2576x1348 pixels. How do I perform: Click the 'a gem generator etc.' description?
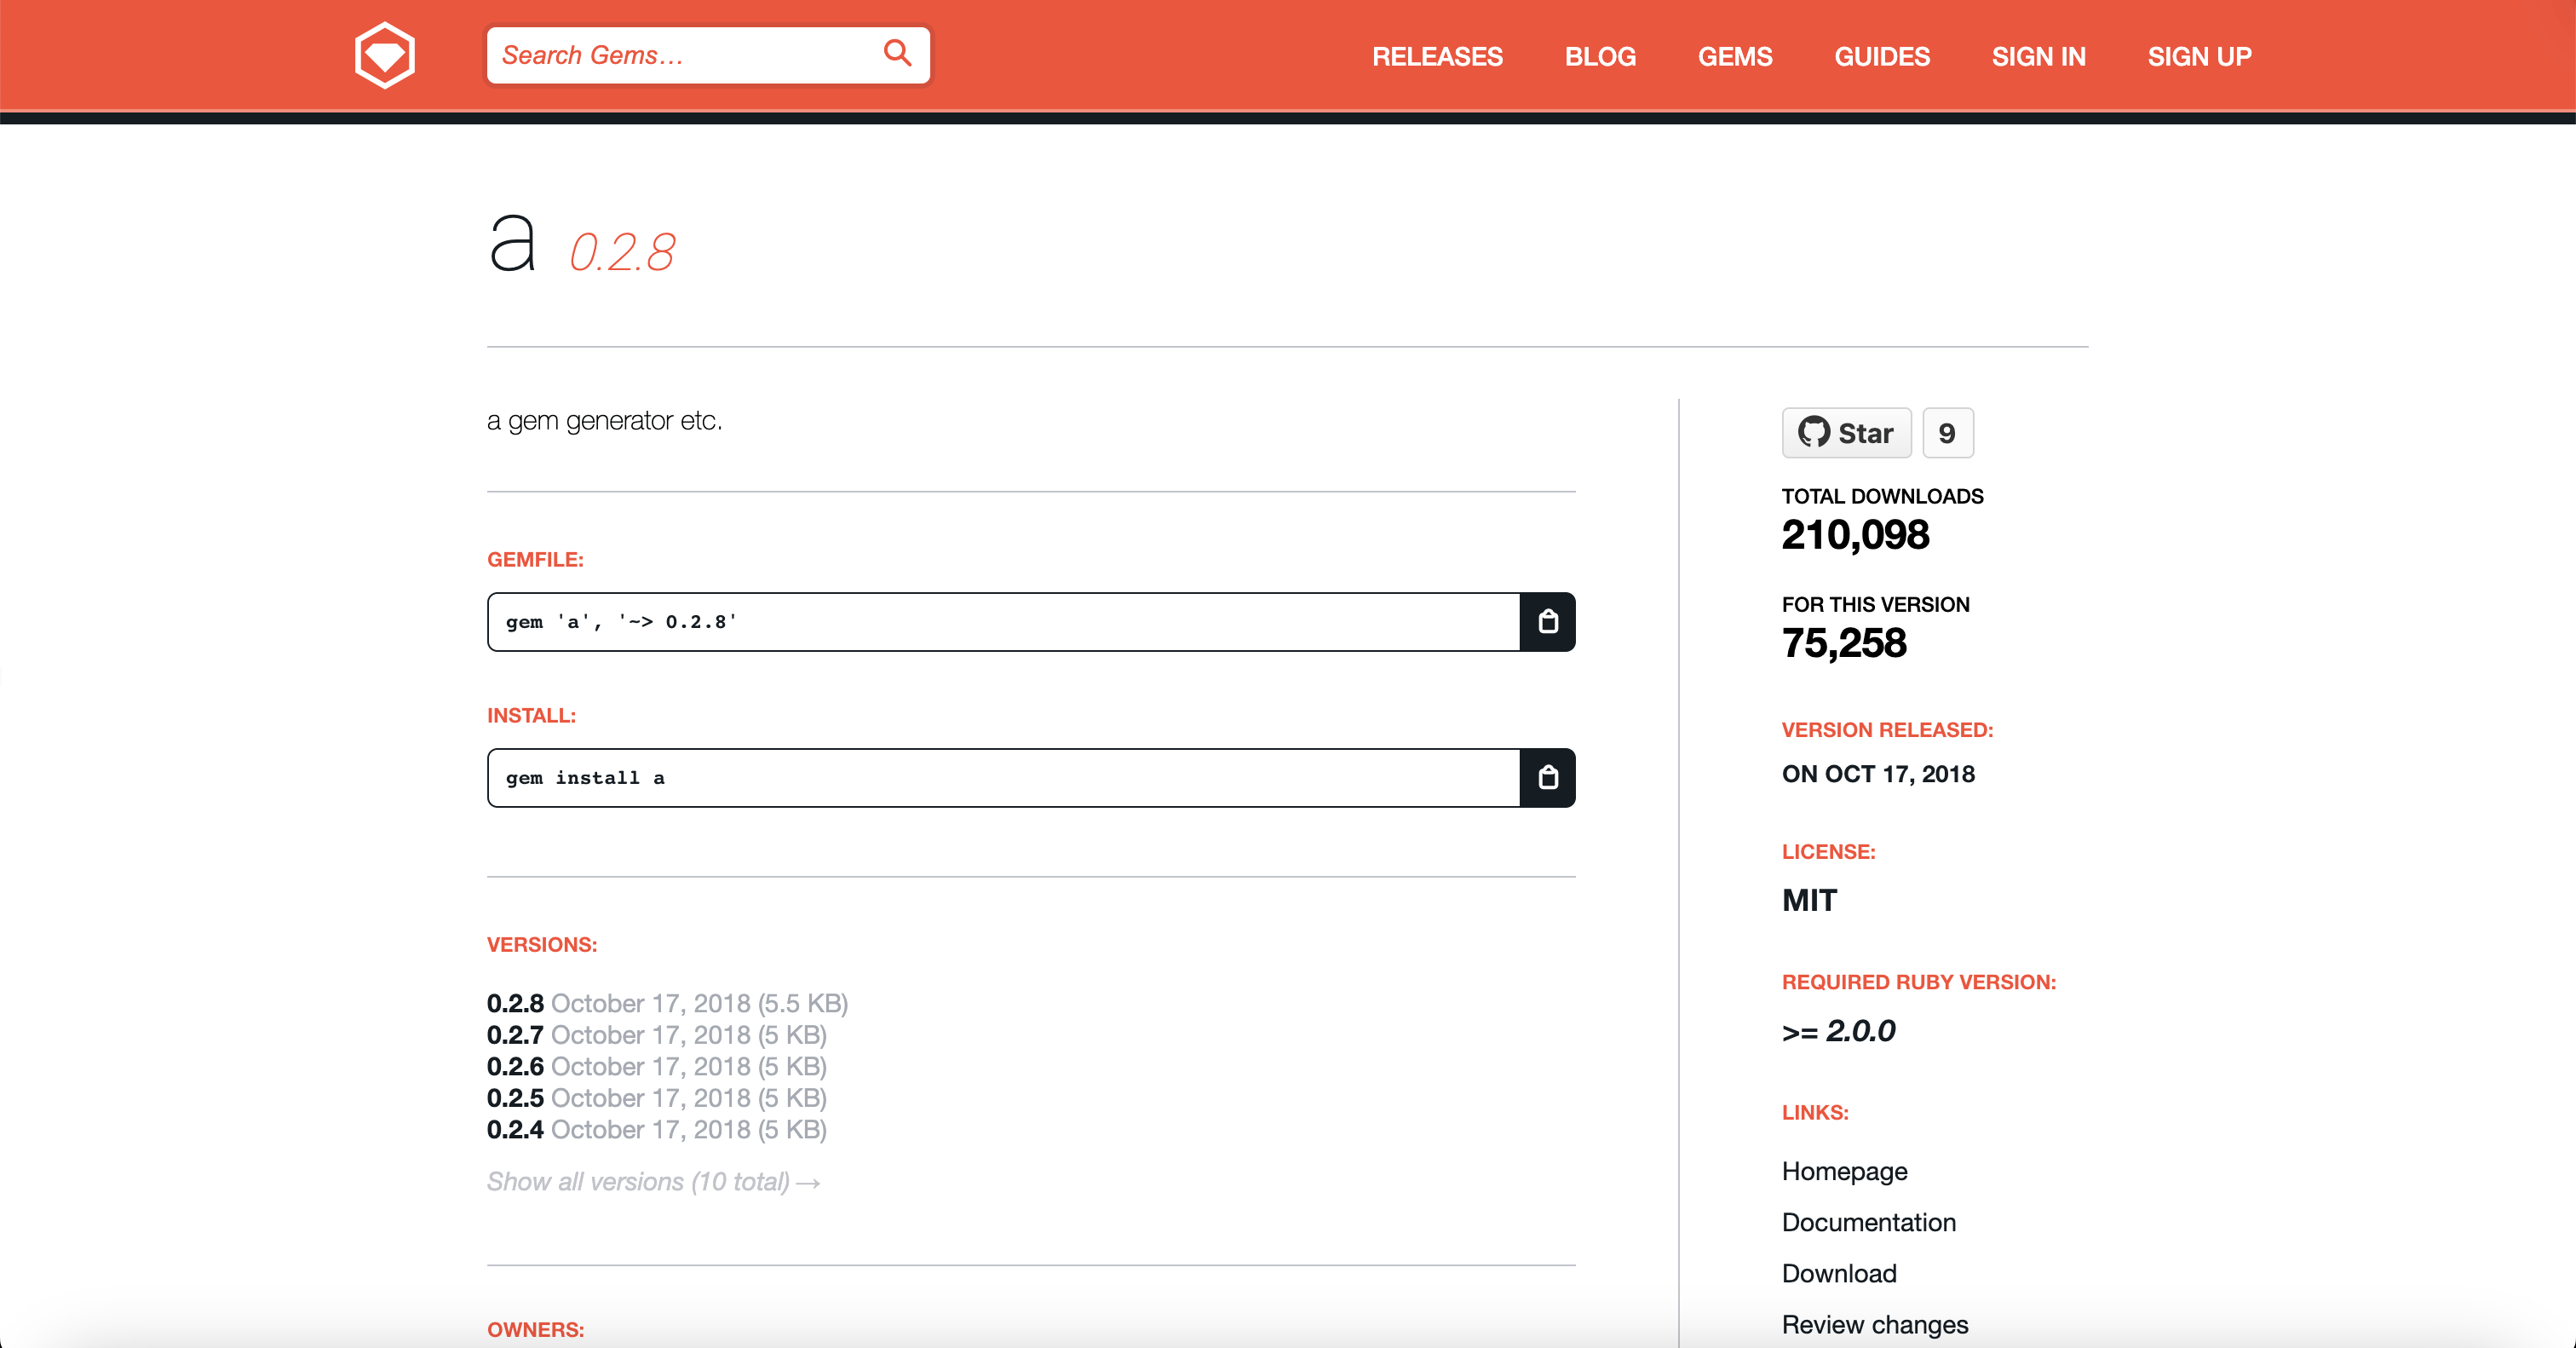tap(604, 421)
